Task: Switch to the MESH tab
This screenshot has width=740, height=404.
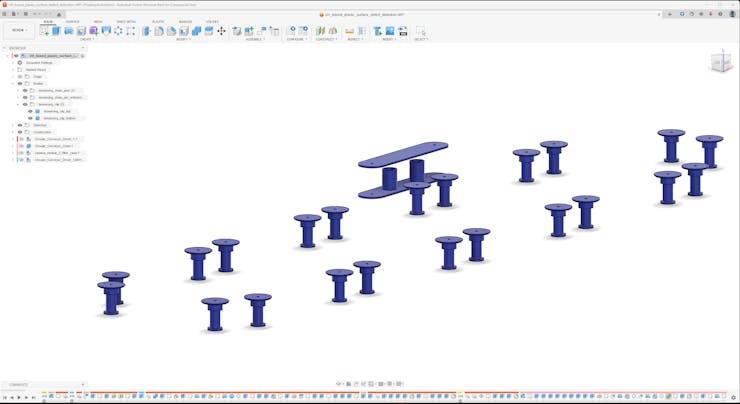Action: 98,22
